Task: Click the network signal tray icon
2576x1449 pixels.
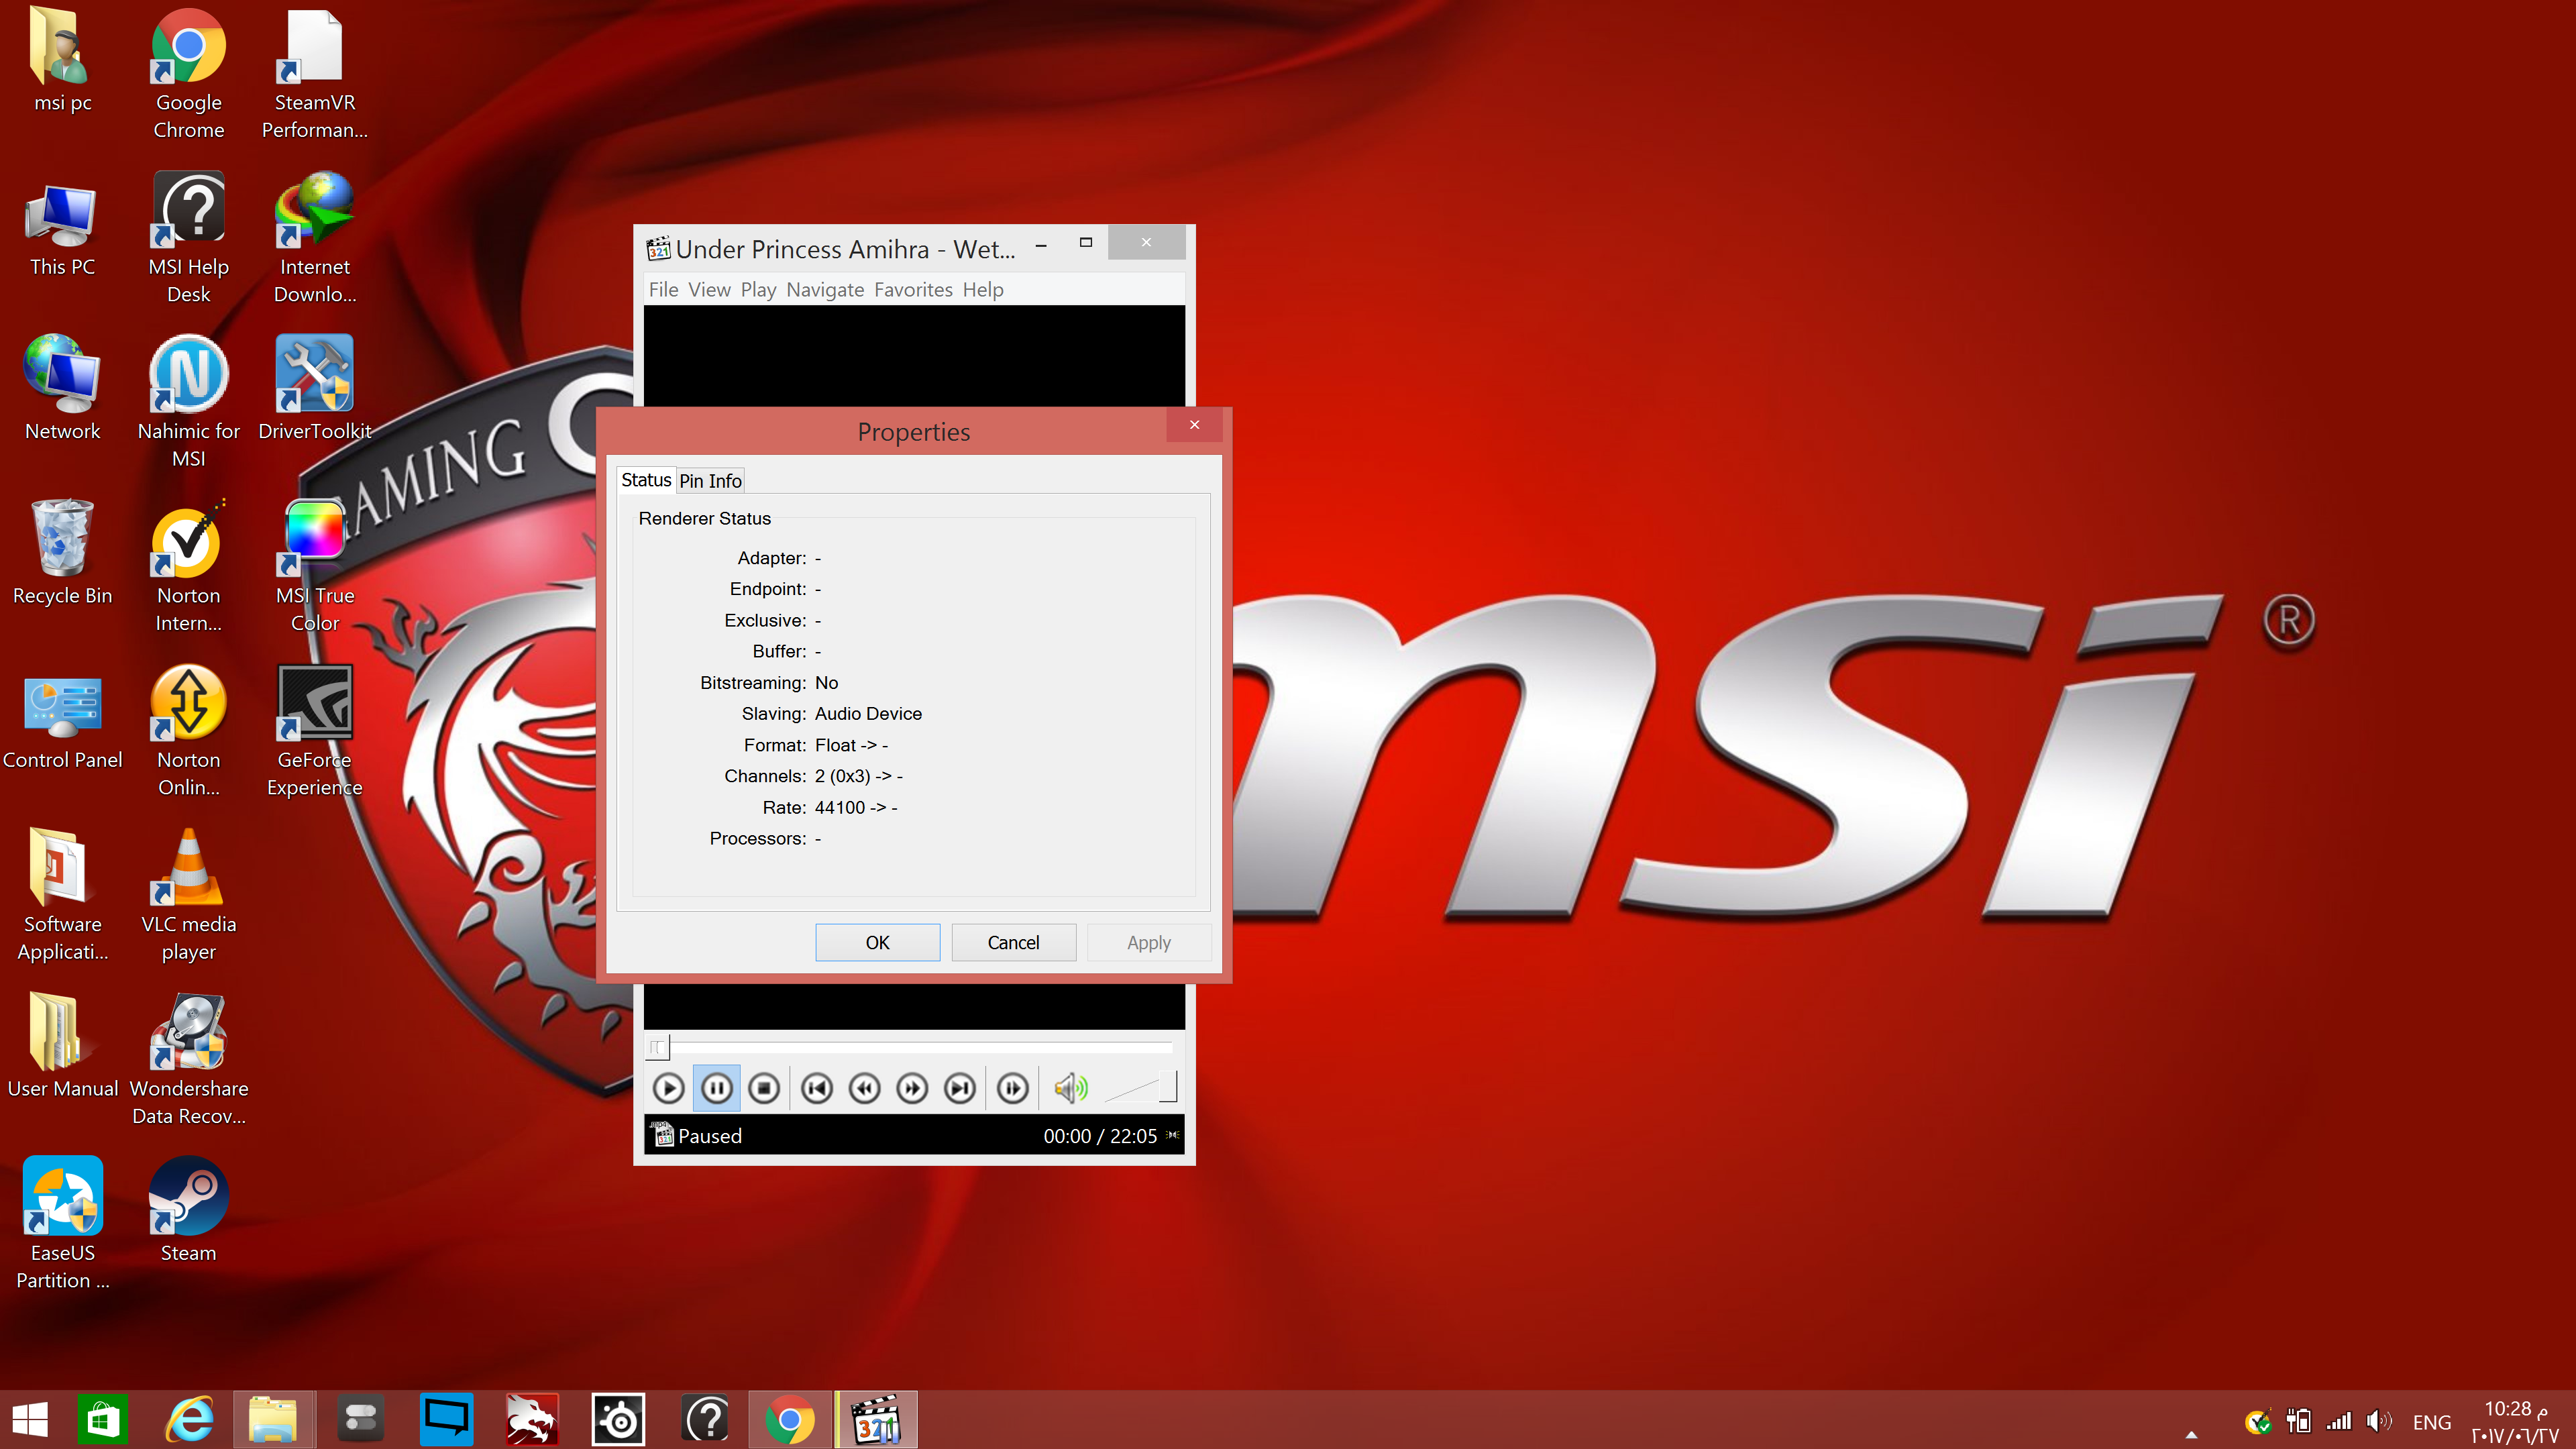Action: [2338, 1421]
